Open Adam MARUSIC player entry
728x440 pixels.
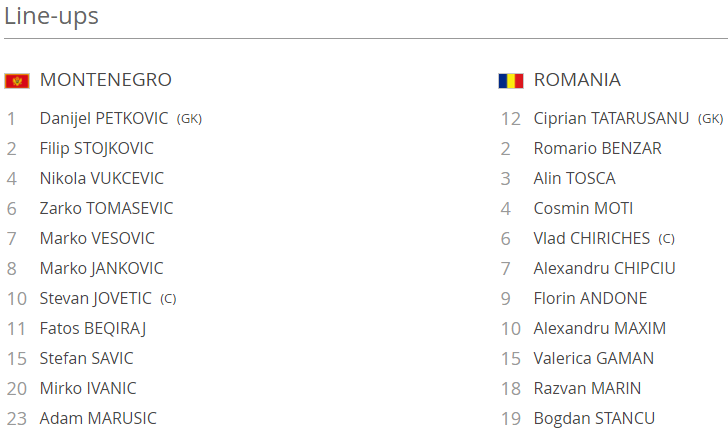pos(98,418)
